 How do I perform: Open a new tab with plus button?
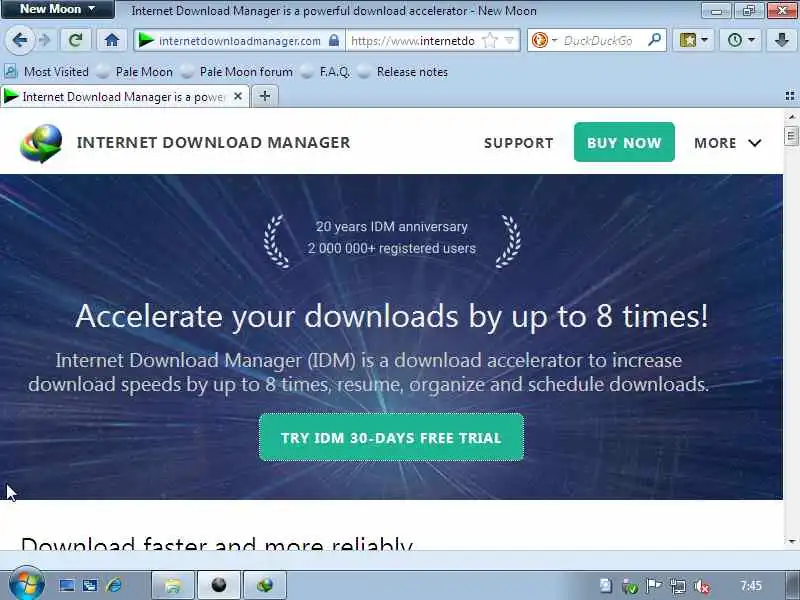(x=265, y=96)
